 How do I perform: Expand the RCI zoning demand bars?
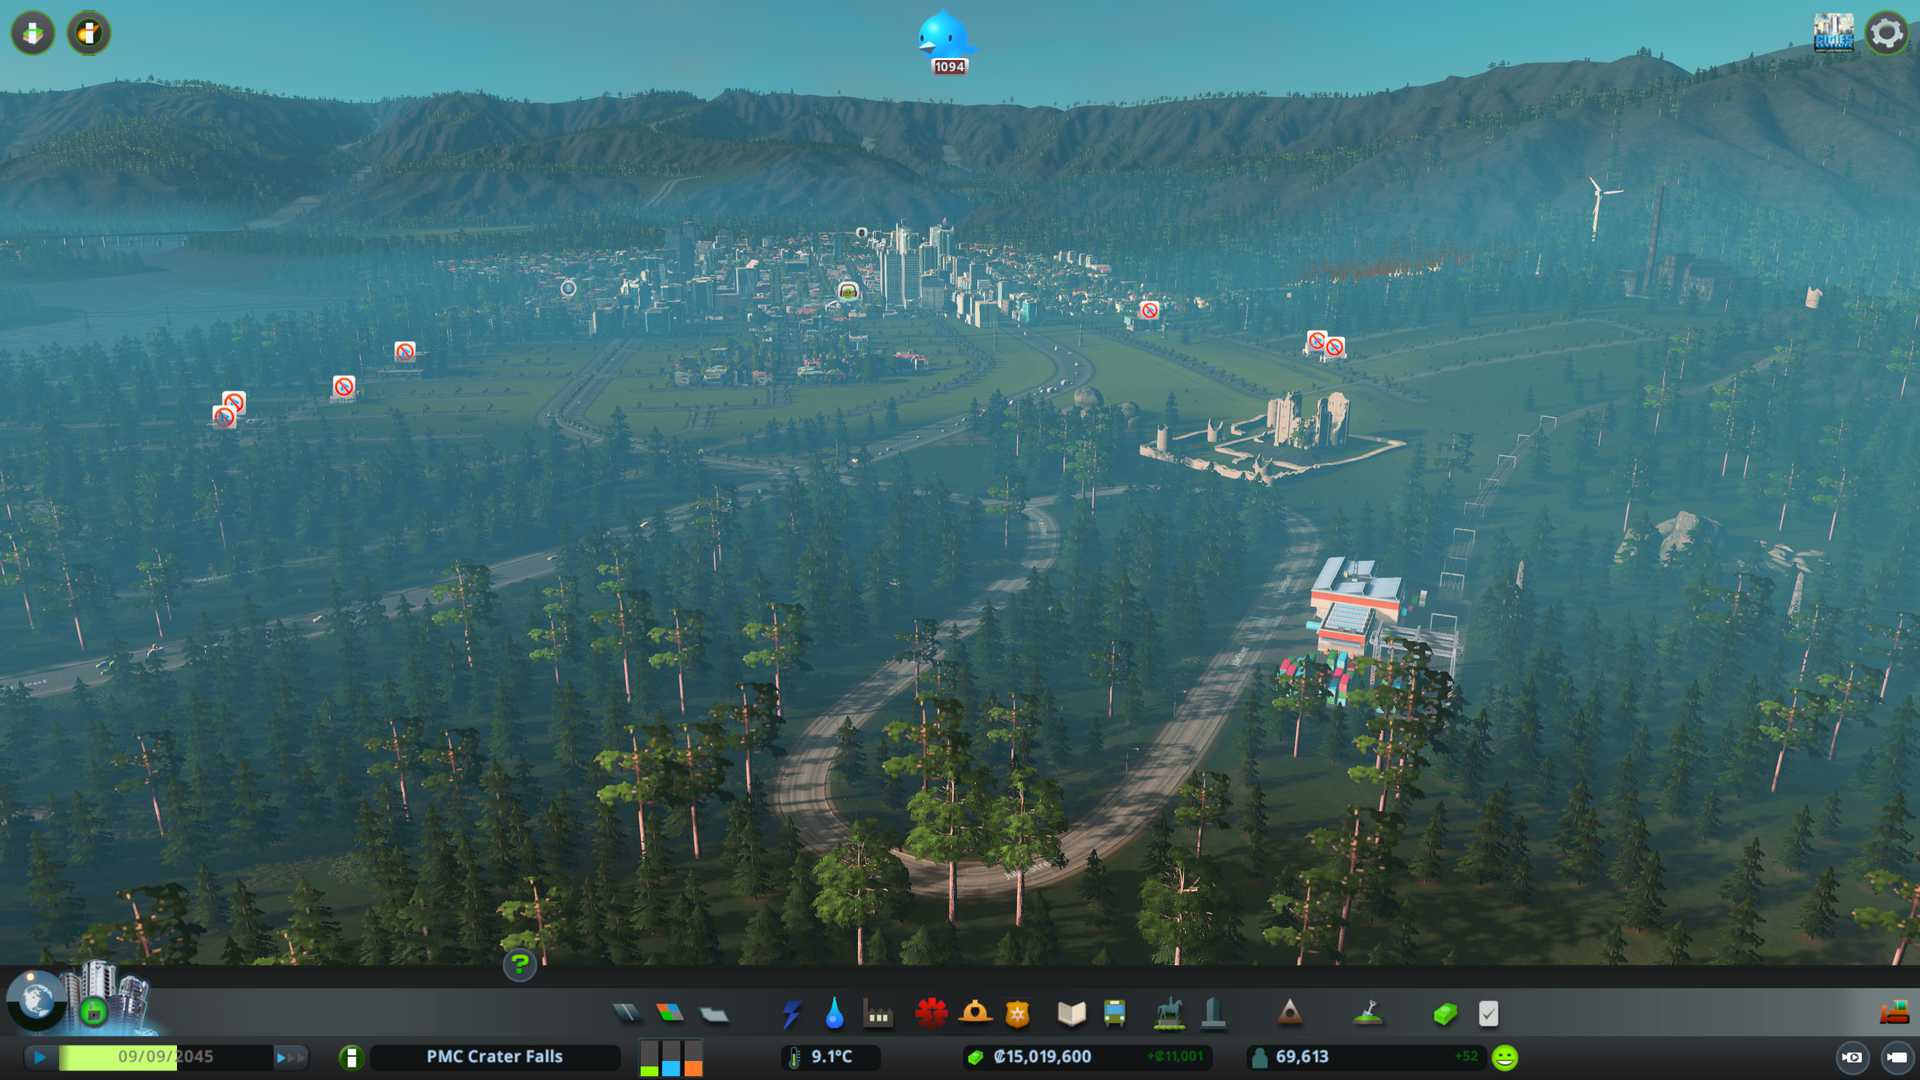pyautogui.click(x=671, y=1057)
